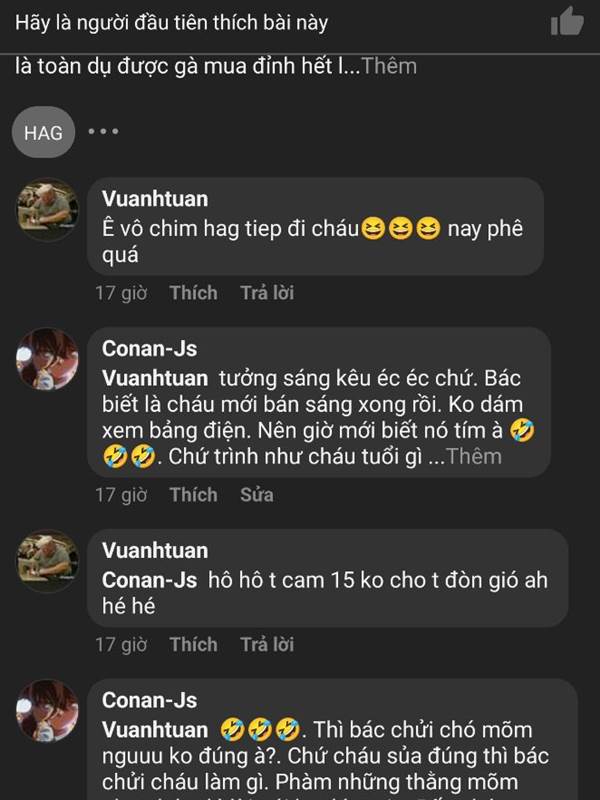Tap the thumbs-up like icon
The image size is (600, 800).
pyautogui.click(x=567, y=21)
